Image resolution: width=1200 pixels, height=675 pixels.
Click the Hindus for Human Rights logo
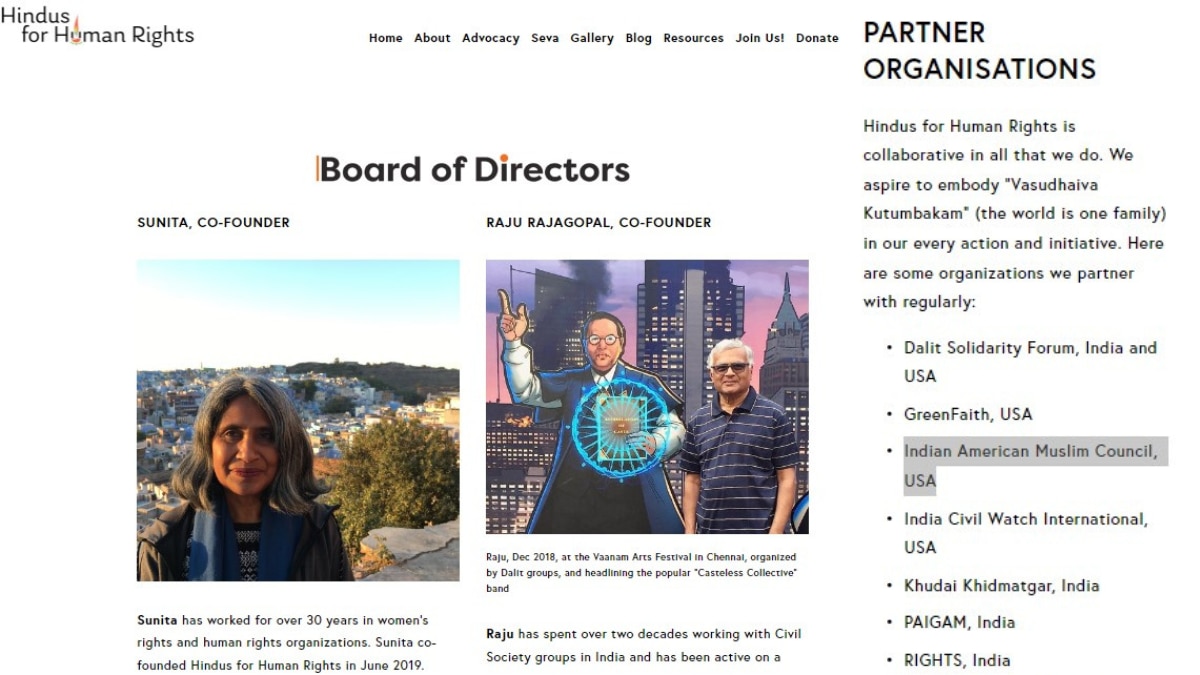click(97, 27)
